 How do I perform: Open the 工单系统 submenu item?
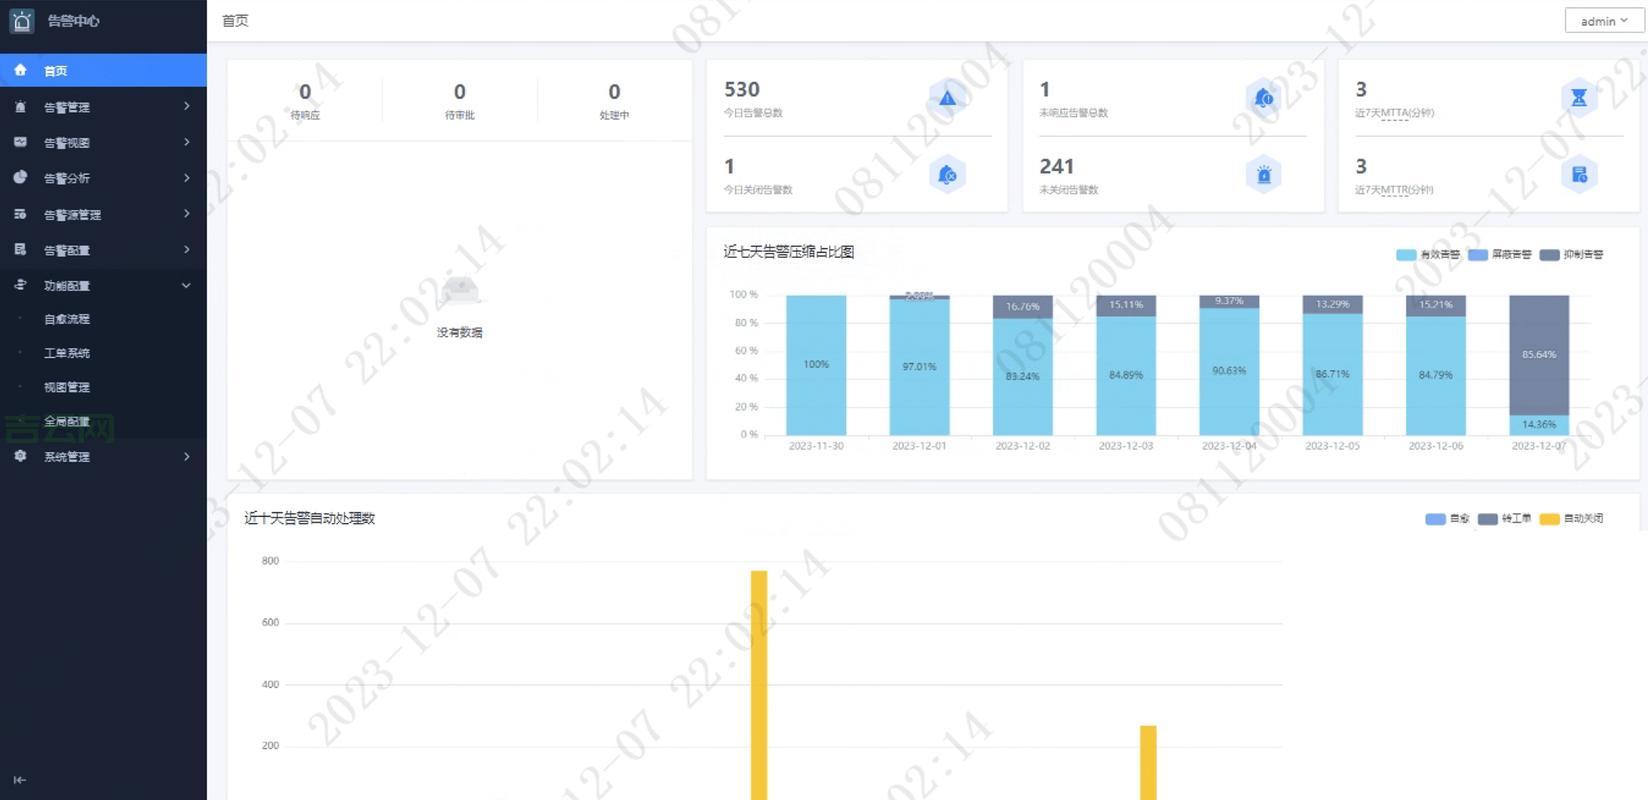pyautogui.click(x=67, y=353)
